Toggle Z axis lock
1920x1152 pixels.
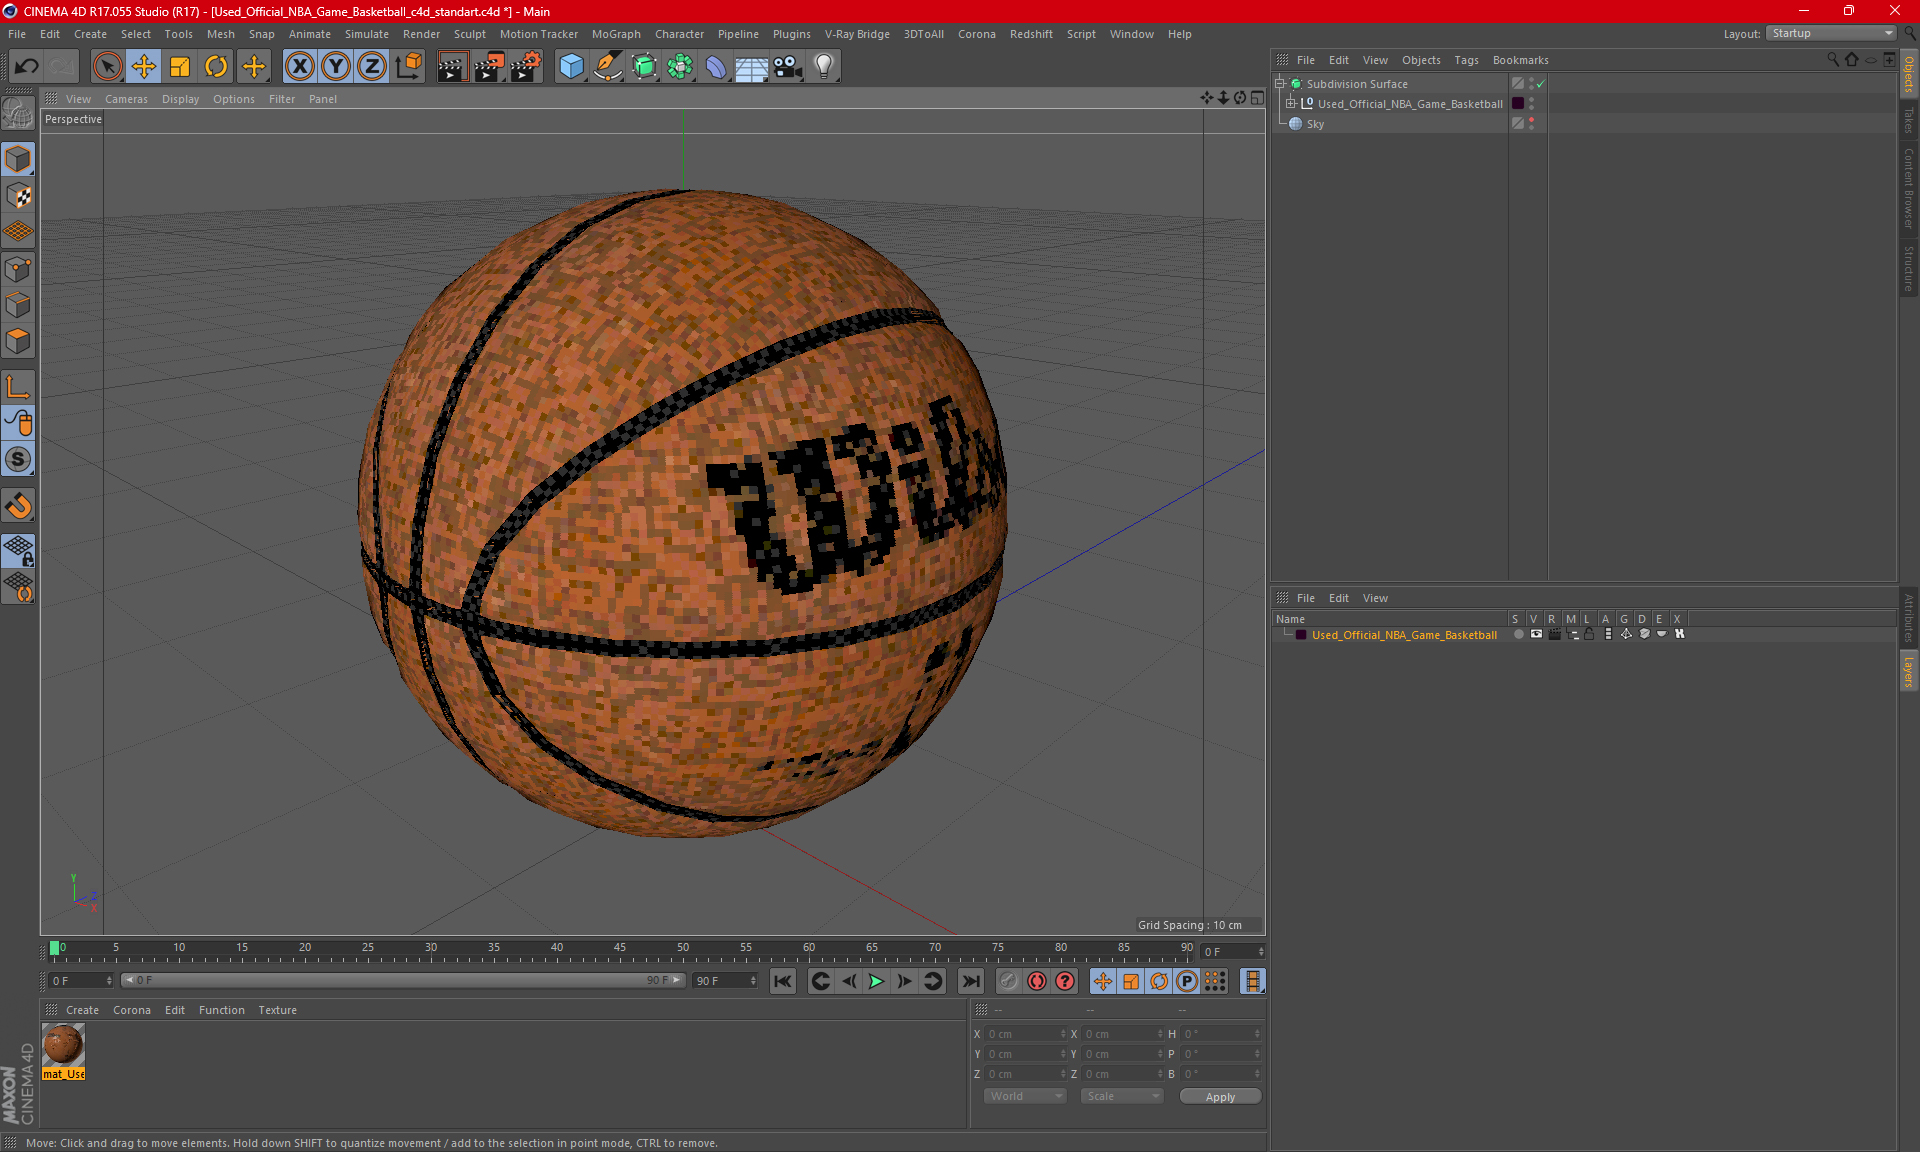[x=372, y=67]
